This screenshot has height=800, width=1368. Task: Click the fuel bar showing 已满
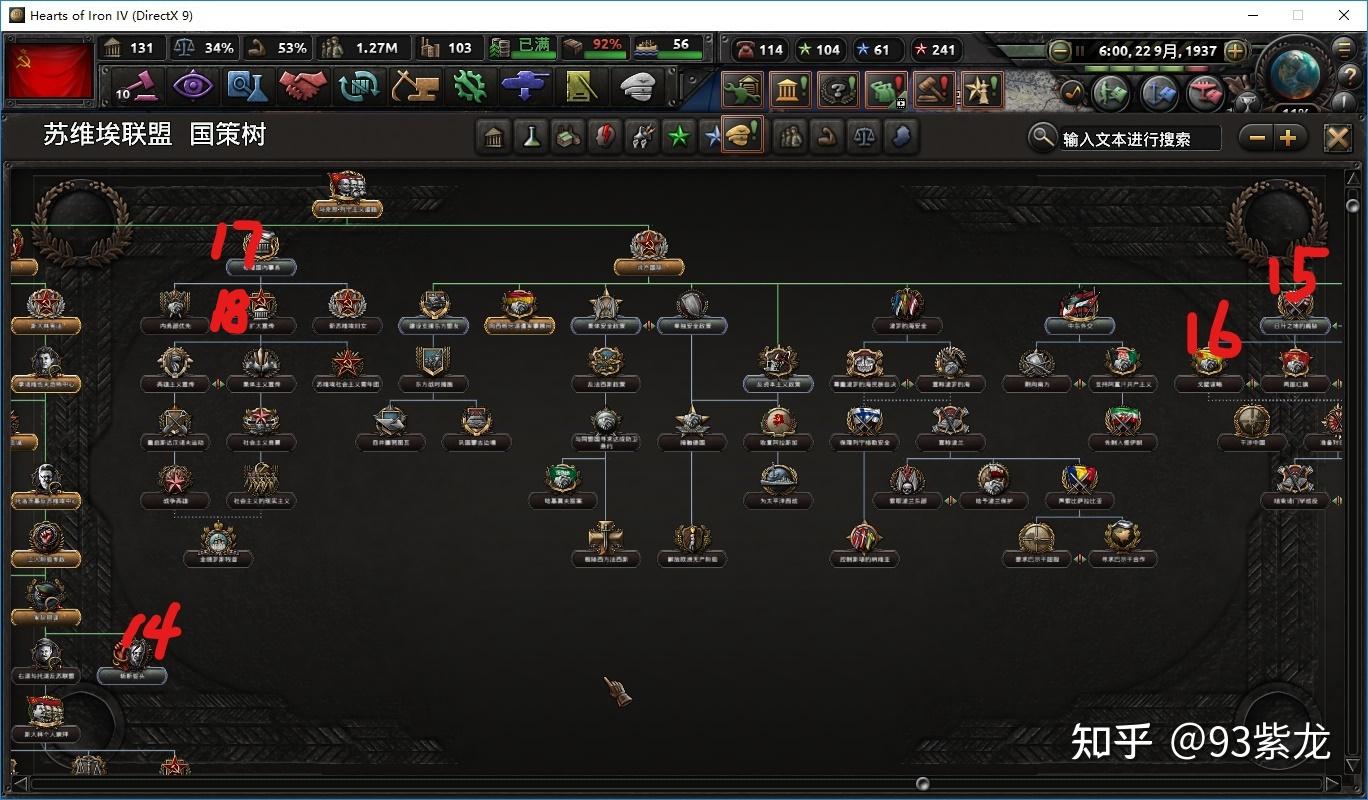(x=521, y=48)
